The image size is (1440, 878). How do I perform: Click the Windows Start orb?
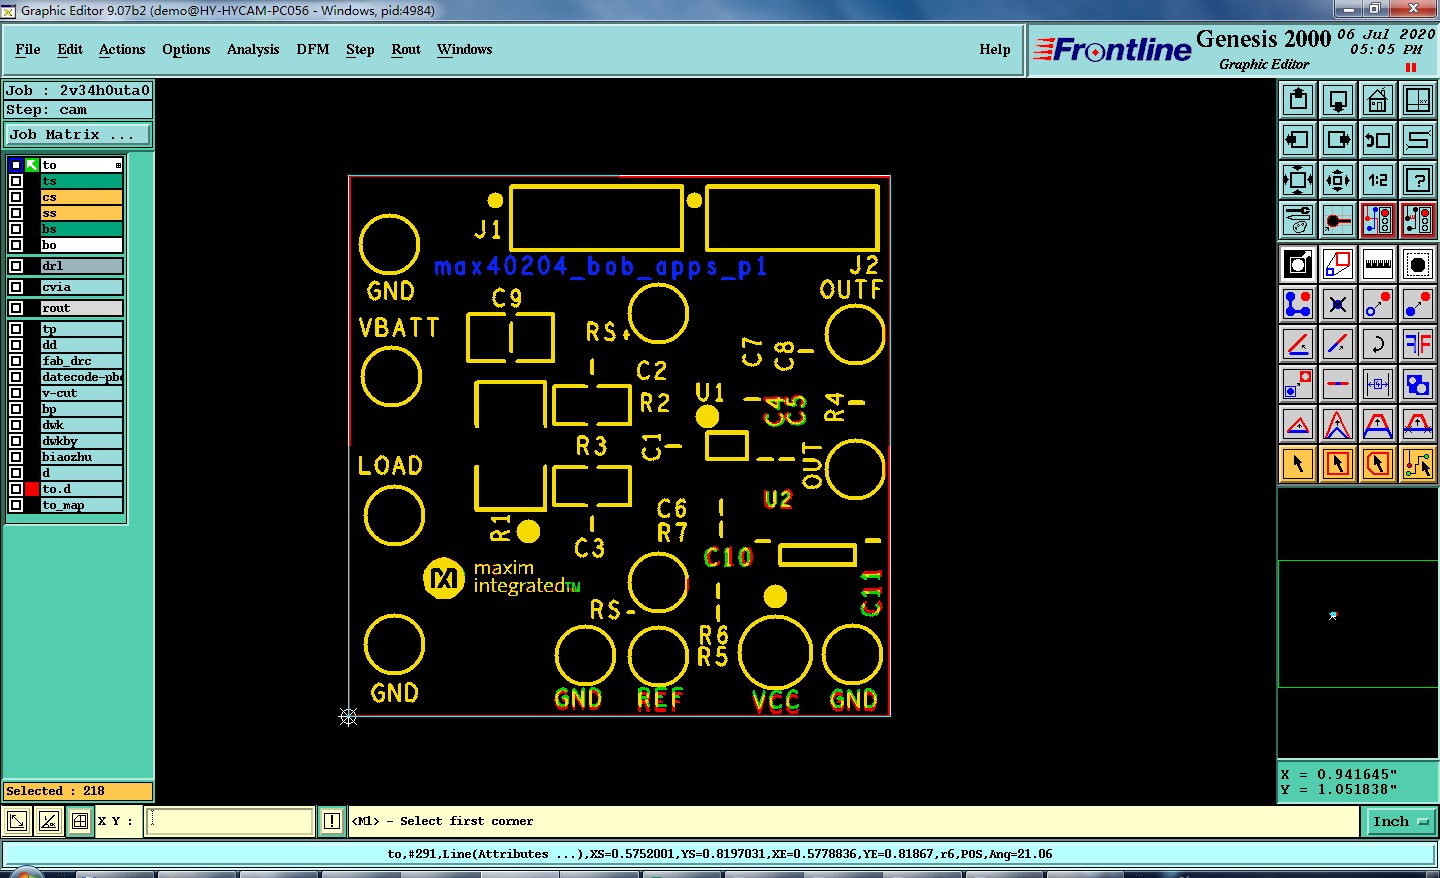coord(25,873)
